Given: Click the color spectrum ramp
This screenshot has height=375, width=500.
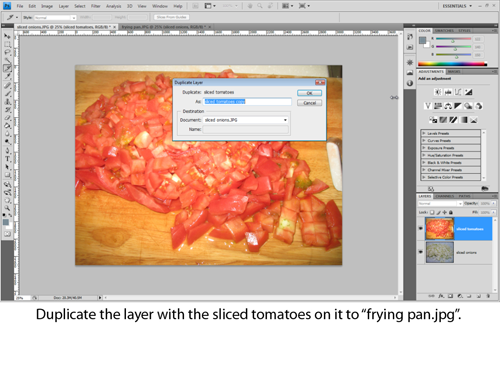Looking at the screenshot, I should (453, 64).
